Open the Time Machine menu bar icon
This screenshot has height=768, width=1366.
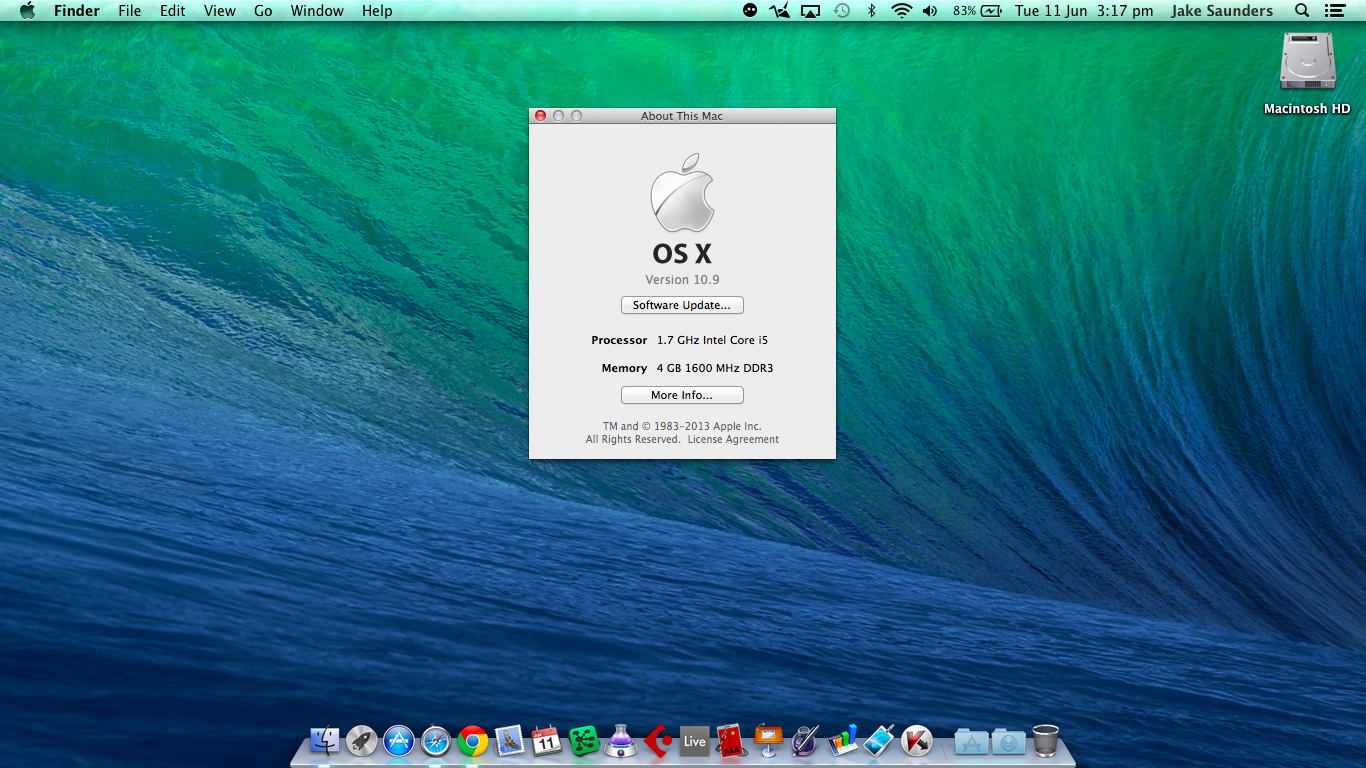842,11
